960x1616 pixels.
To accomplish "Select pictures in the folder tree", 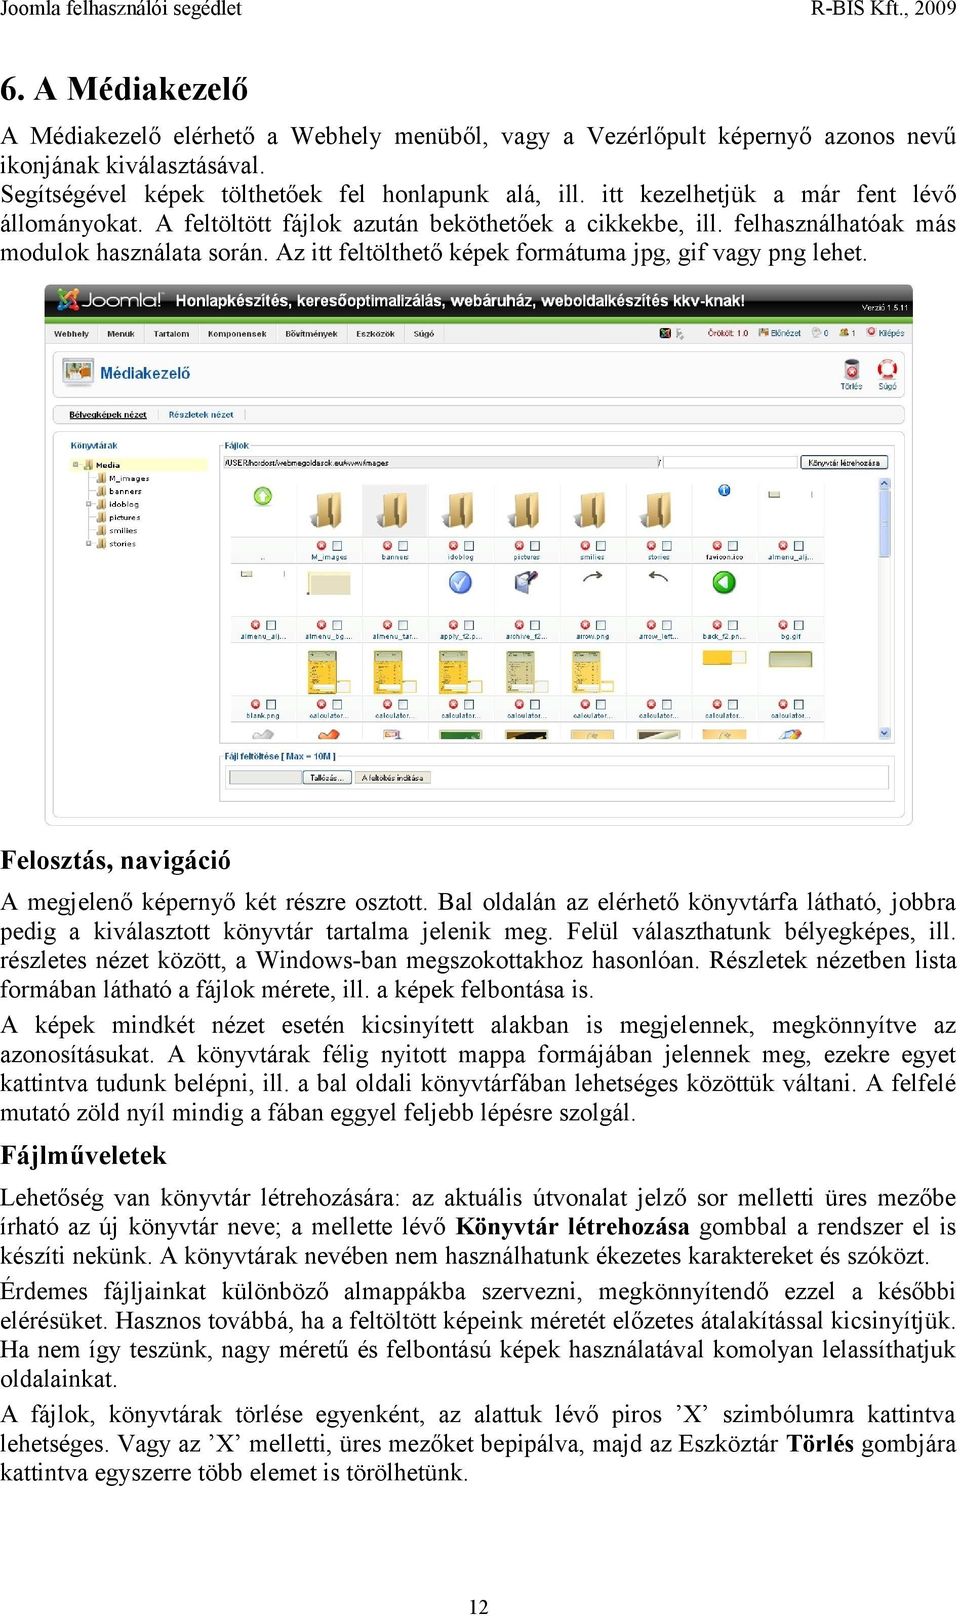I will 125,517.
